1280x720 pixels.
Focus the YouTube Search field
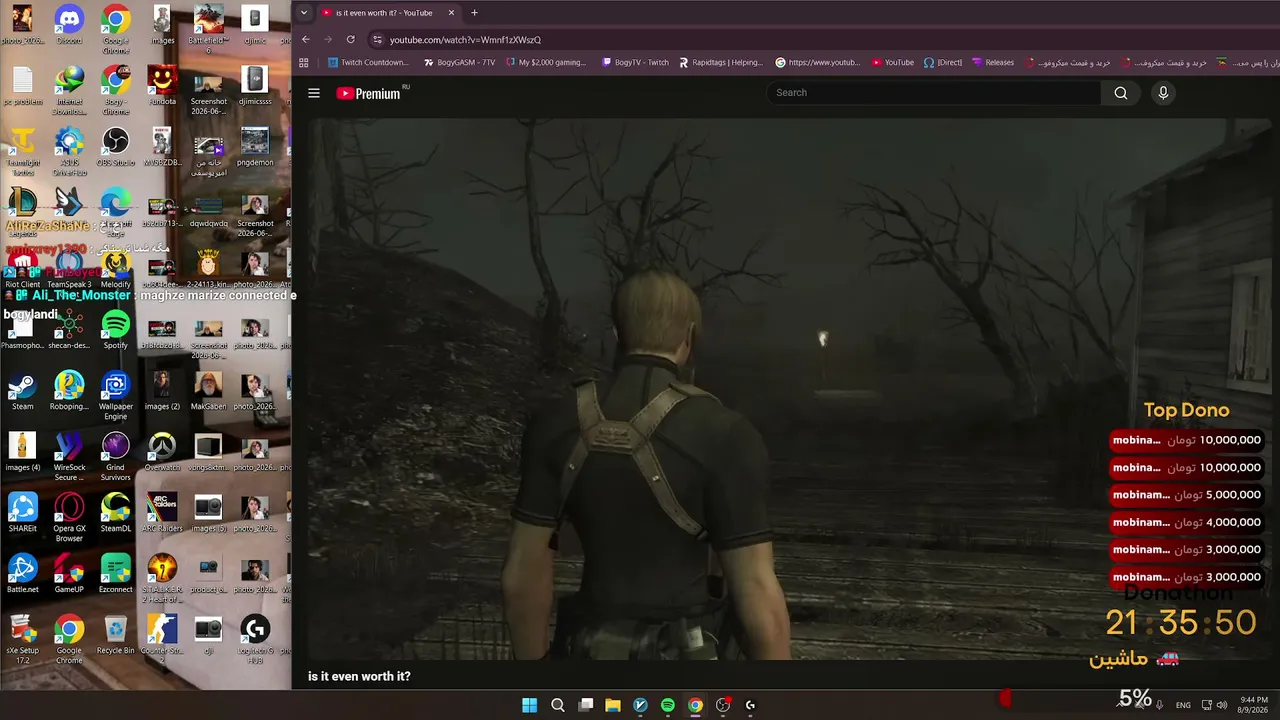point(934,93)
